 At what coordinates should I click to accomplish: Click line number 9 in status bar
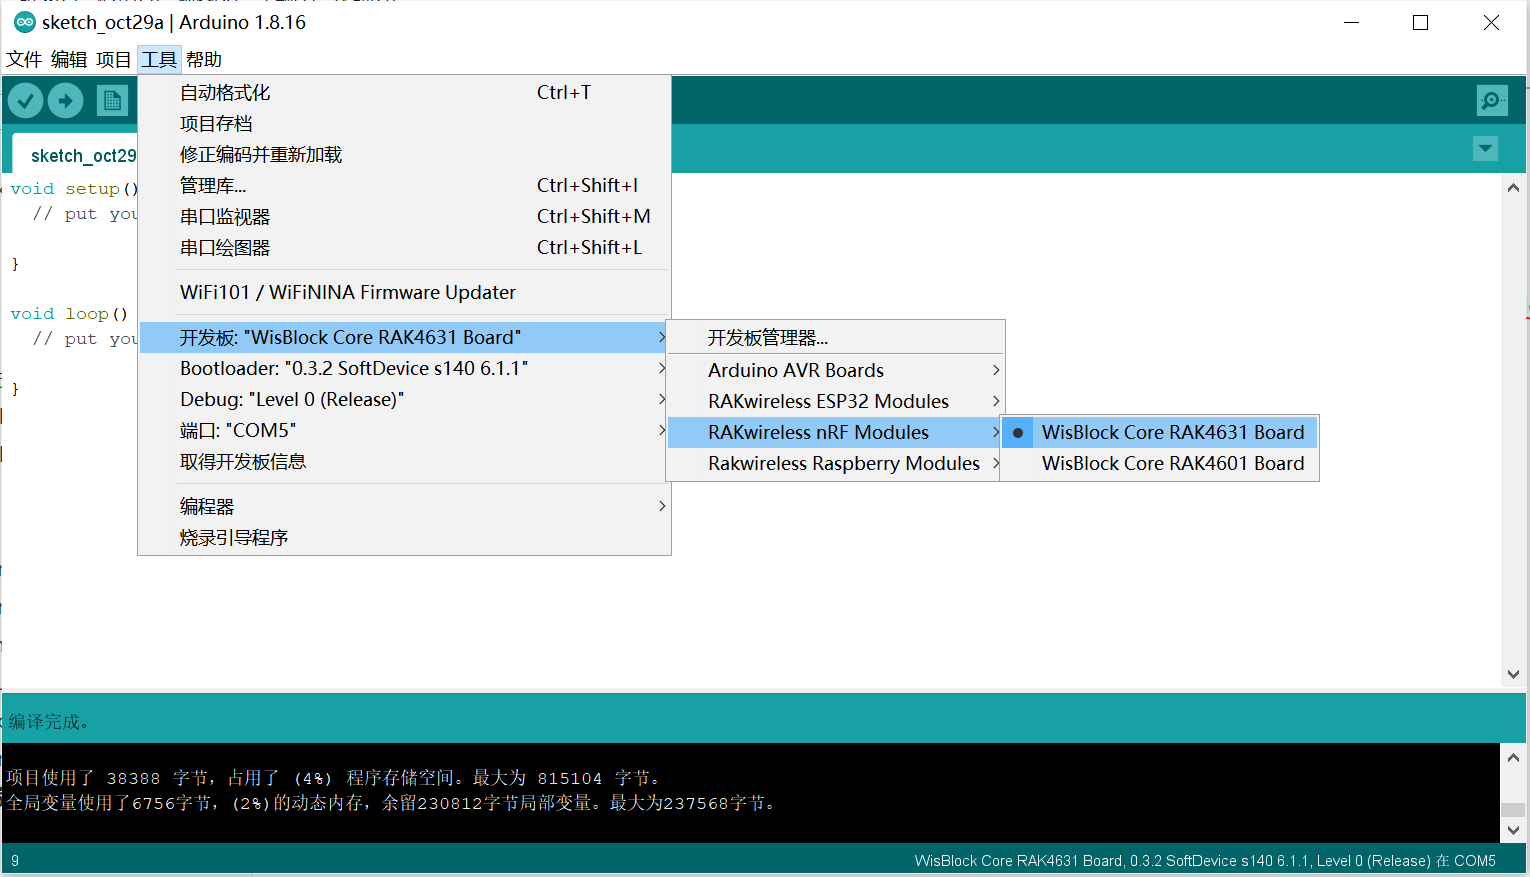(15, 861)
